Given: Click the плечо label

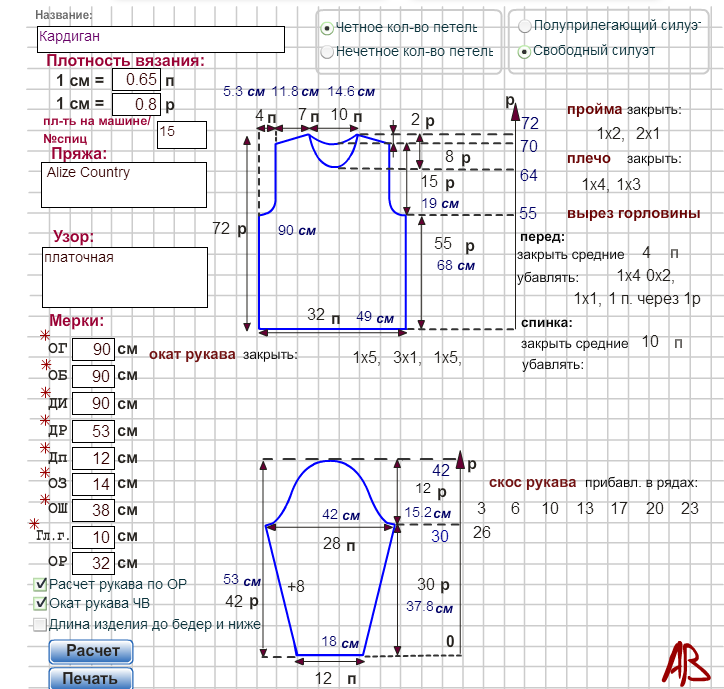Looking at the screenshot, I should point(589,158).
